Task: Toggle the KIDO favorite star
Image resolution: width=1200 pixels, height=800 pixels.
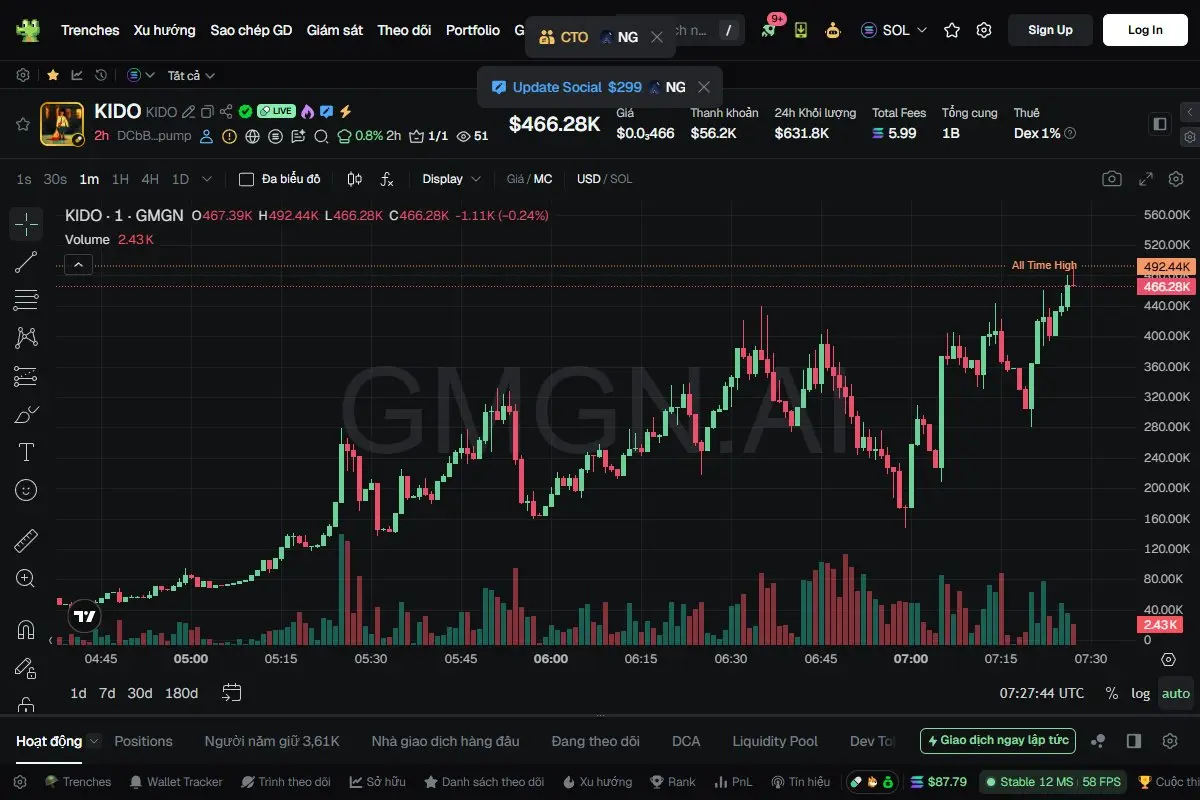Action: (22, 124)
